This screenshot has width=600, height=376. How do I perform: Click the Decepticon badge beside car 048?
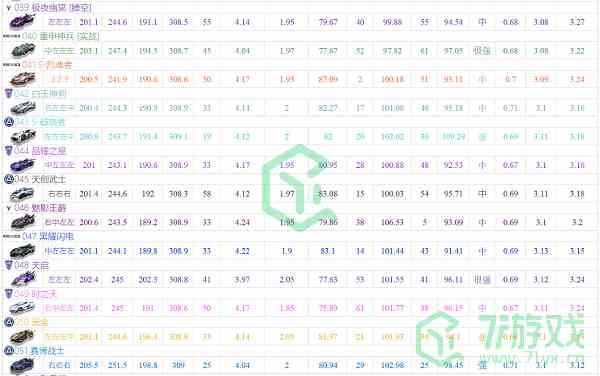click(8, 265)
